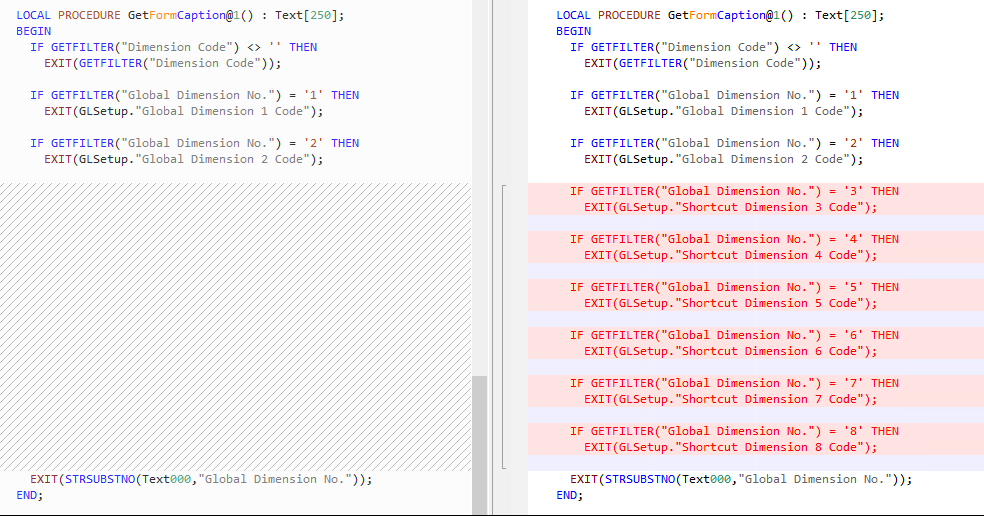Click the left pane's vertical scrollbar thumb
The width and height of the screenshot is (984, 516).
click(x=479, y=445)
